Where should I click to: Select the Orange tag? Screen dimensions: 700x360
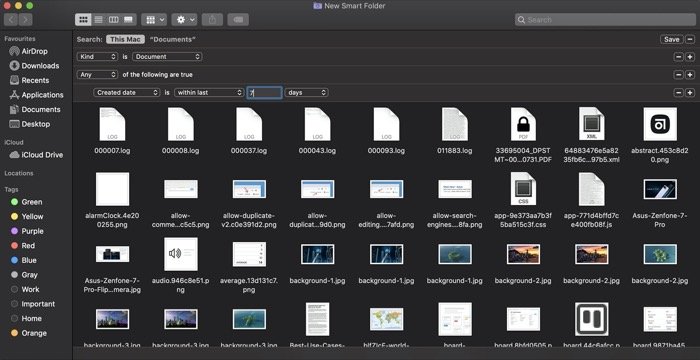coord(28,333)
